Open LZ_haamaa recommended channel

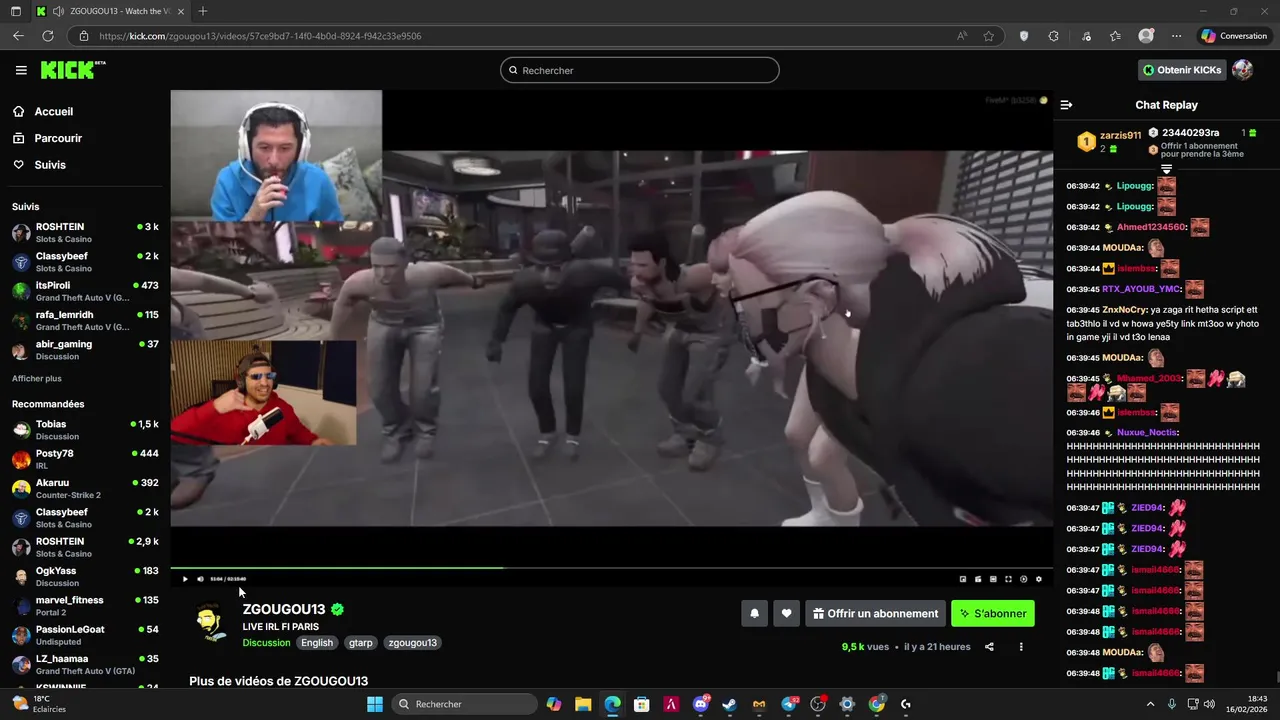(85, 665)
